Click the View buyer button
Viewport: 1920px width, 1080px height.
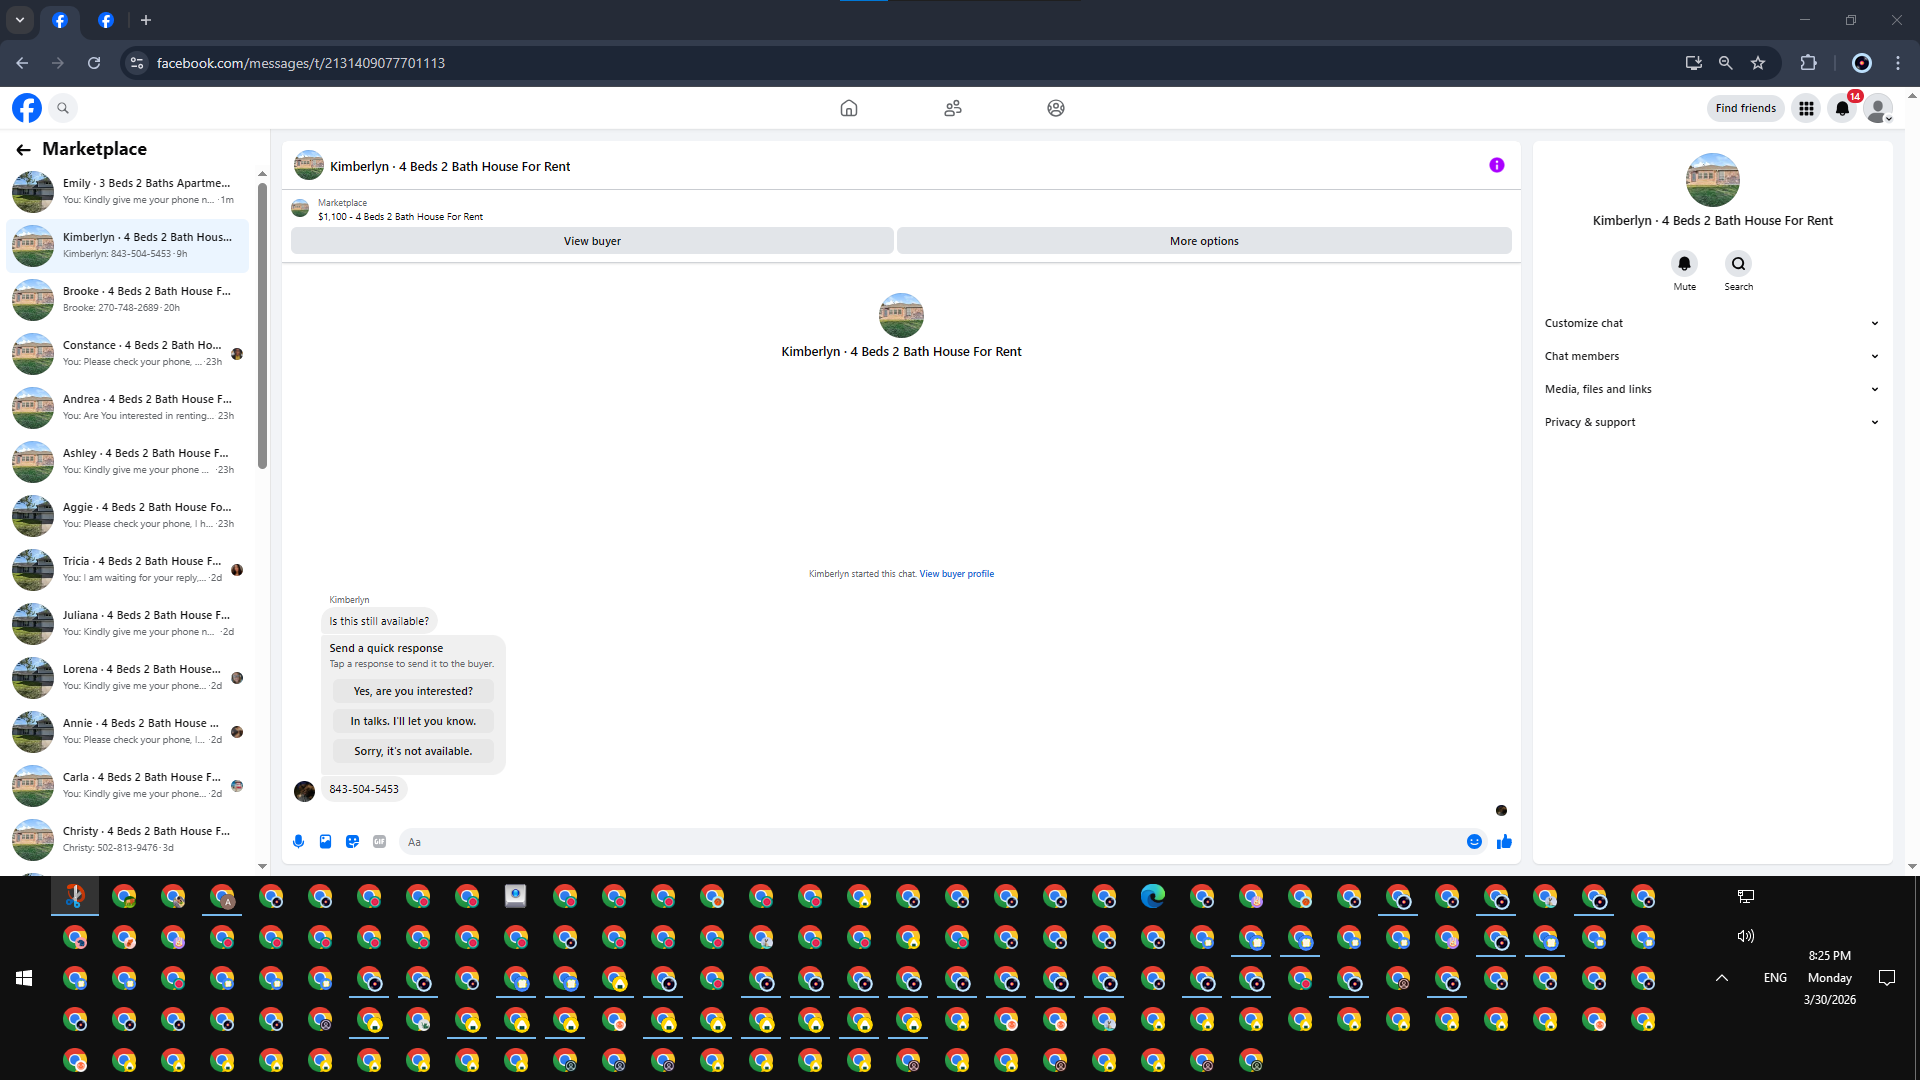tap(592, 241)
